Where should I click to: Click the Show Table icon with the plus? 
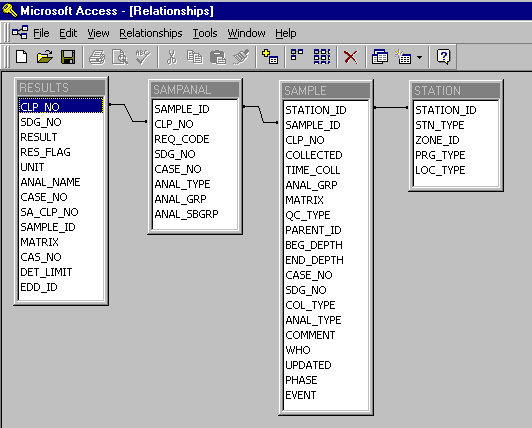(270, 57)
